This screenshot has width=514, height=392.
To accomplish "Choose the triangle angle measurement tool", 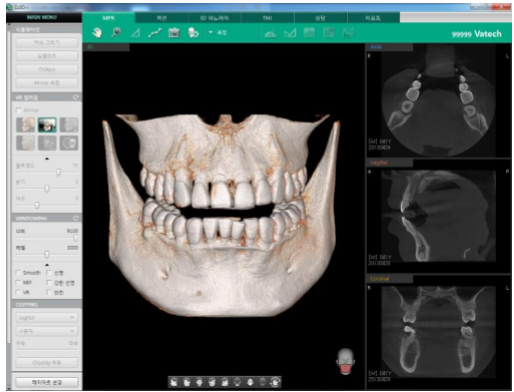I will tap(135, 33).
